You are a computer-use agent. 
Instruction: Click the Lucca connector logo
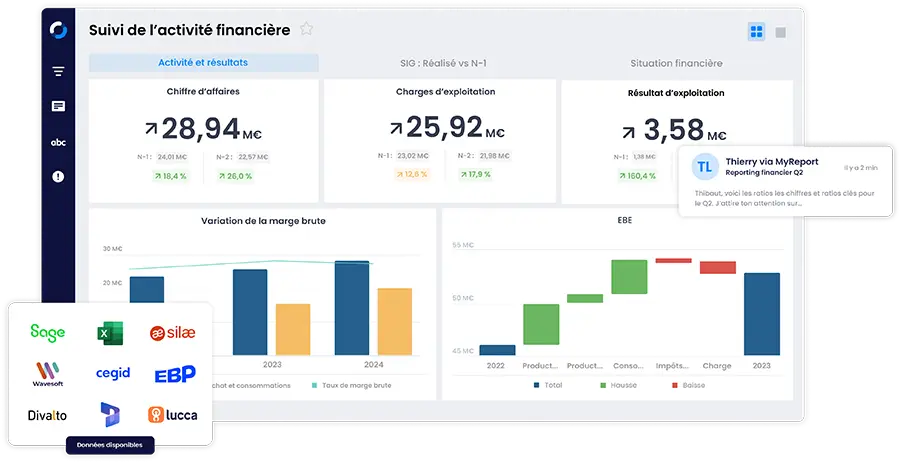pyautogui.click(x=173, y=414)
